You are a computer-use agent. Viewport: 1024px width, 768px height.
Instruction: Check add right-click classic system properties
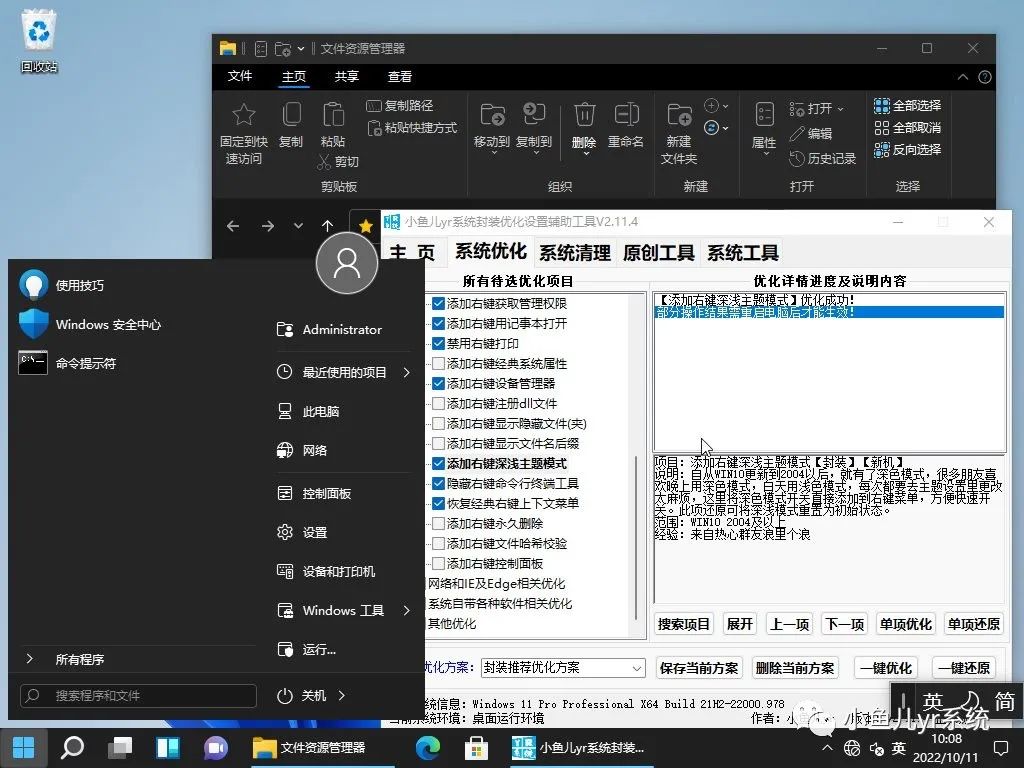pos(438,363)
